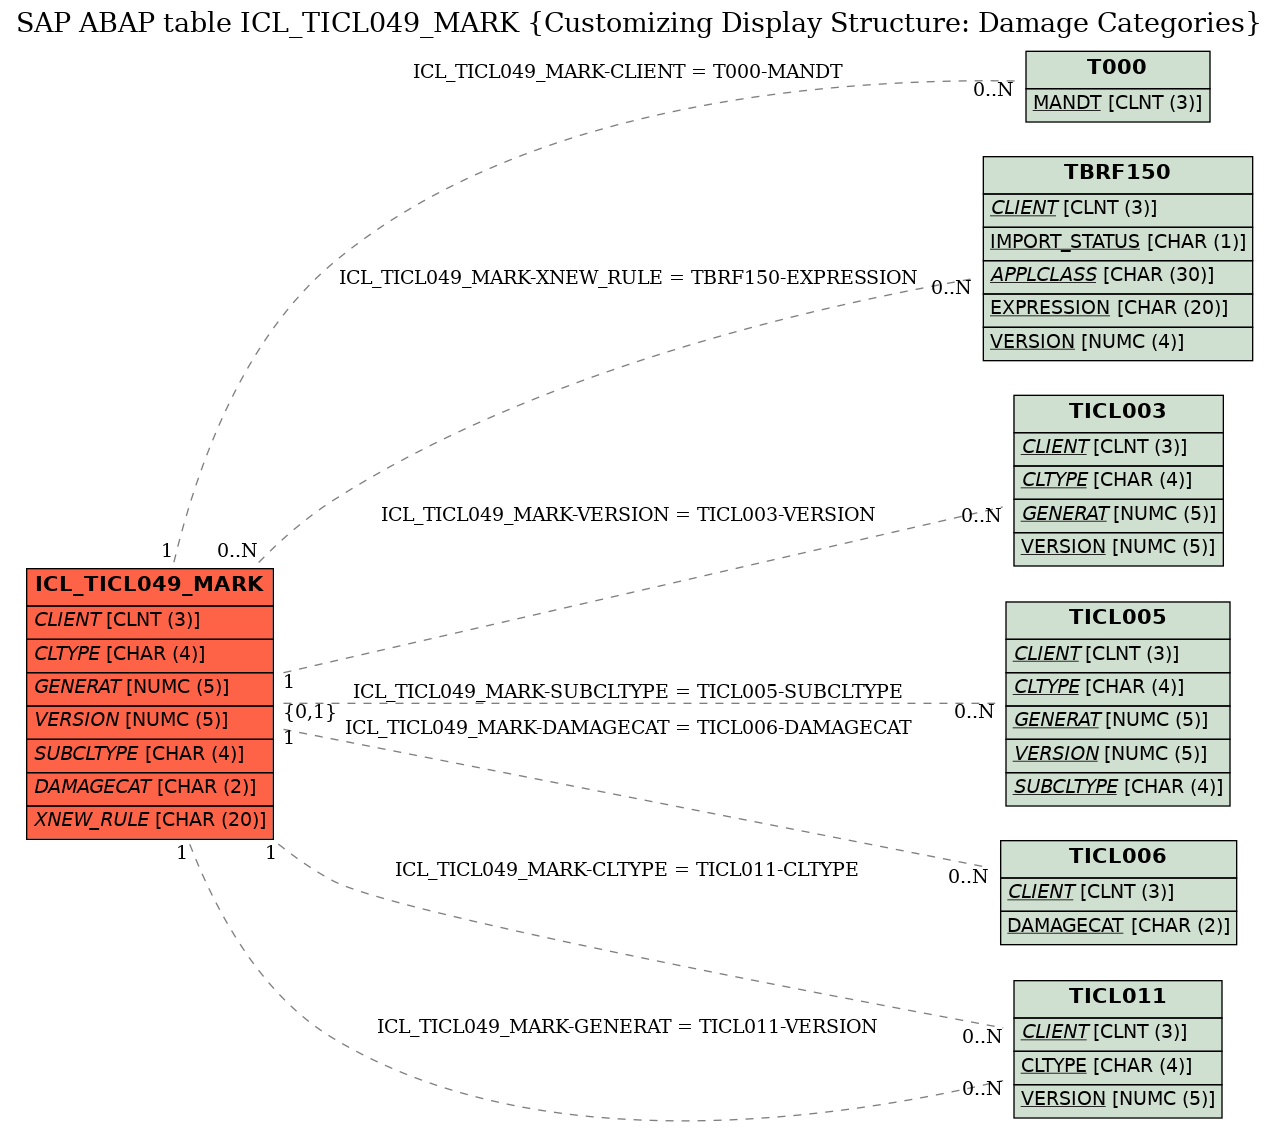Click CLIENT field in TICL005 table
Screen dimensions: 1279x1128
click(1118, 655)
